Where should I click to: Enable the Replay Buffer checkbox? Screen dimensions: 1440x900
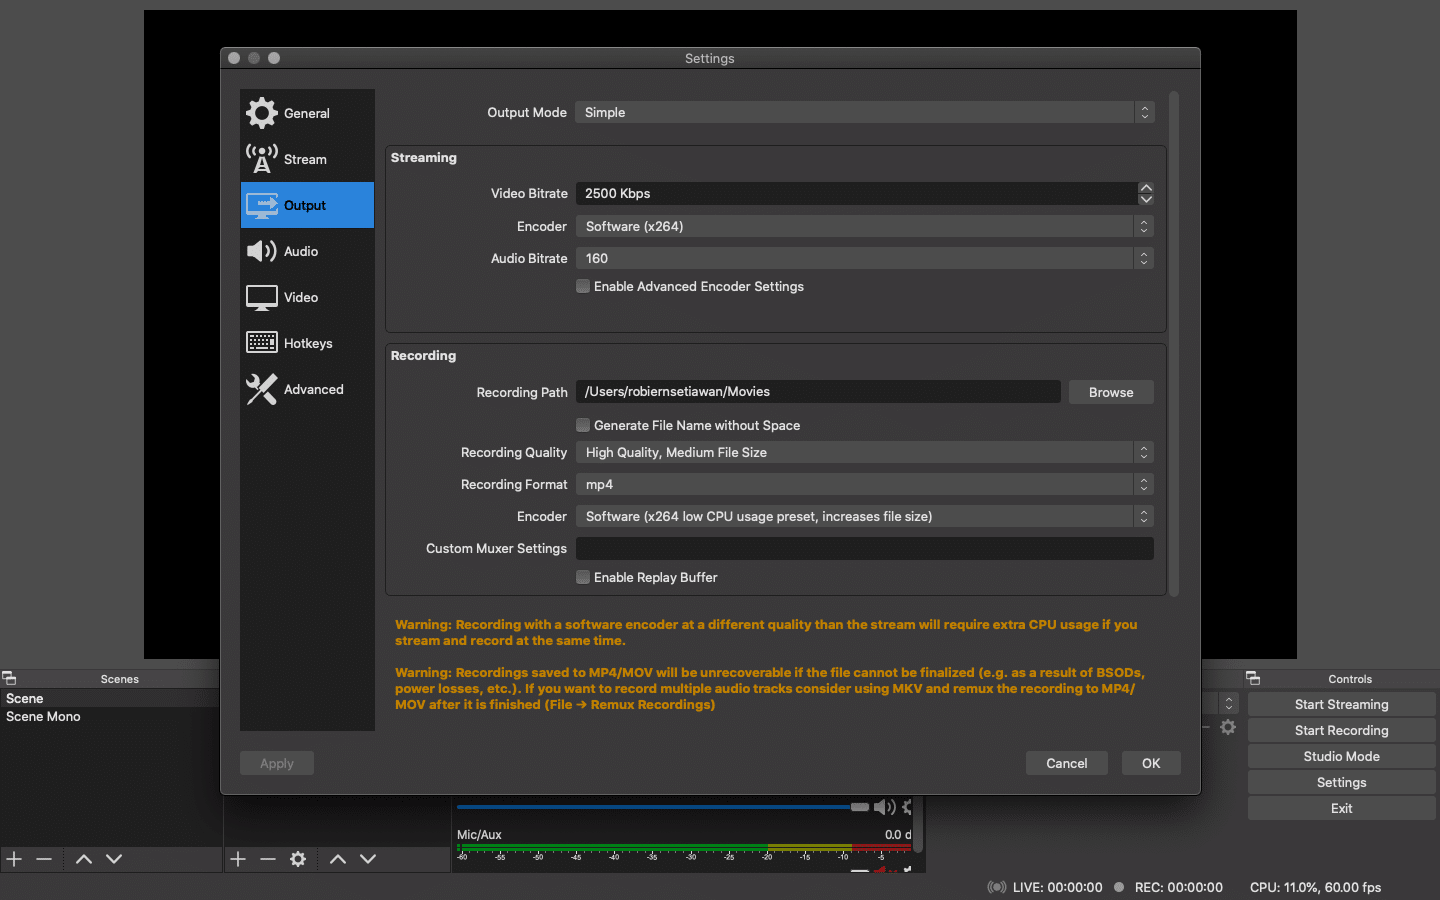(x=583, y=577)
